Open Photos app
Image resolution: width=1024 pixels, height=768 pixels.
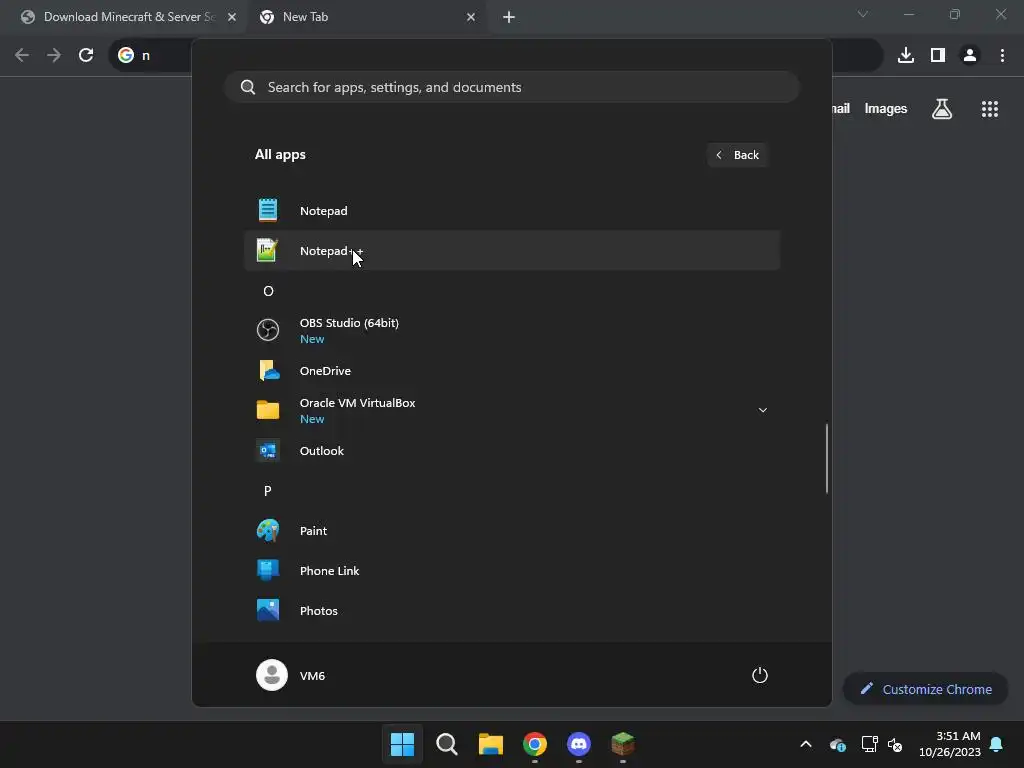pyautogui.click(x=512, y=611)
